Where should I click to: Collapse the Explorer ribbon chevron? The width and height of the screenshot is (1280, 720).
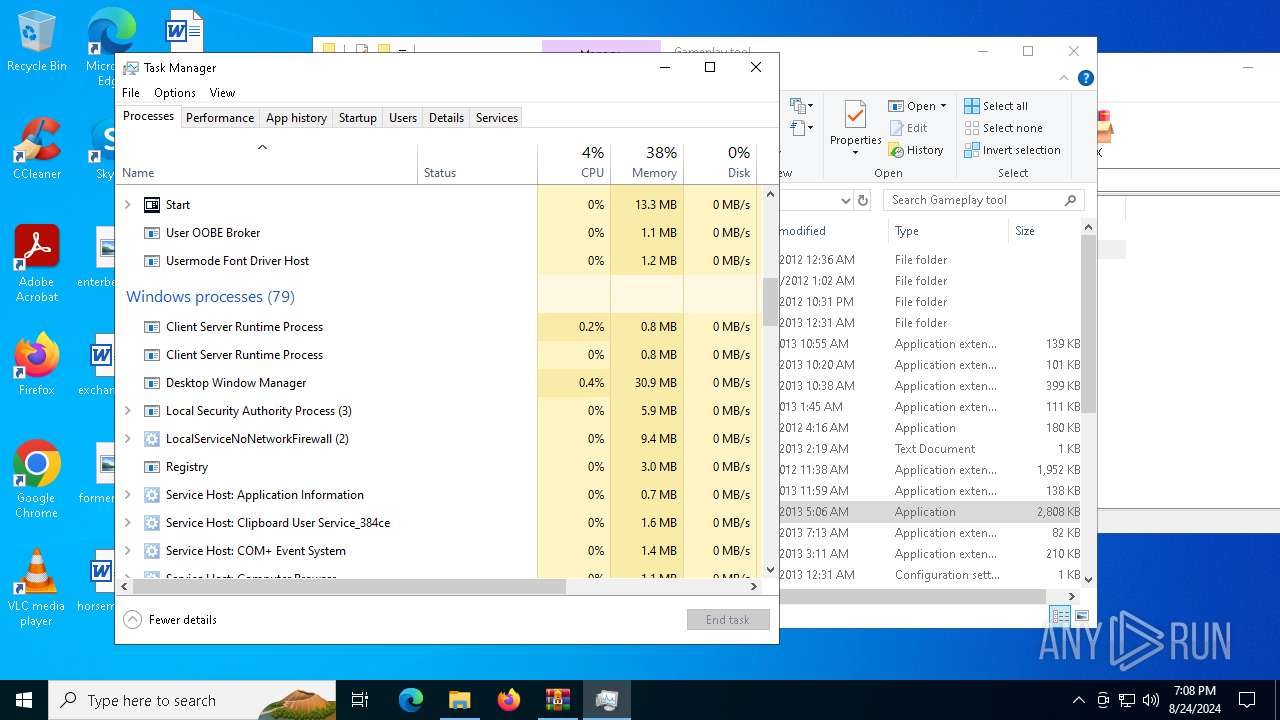1064,78
